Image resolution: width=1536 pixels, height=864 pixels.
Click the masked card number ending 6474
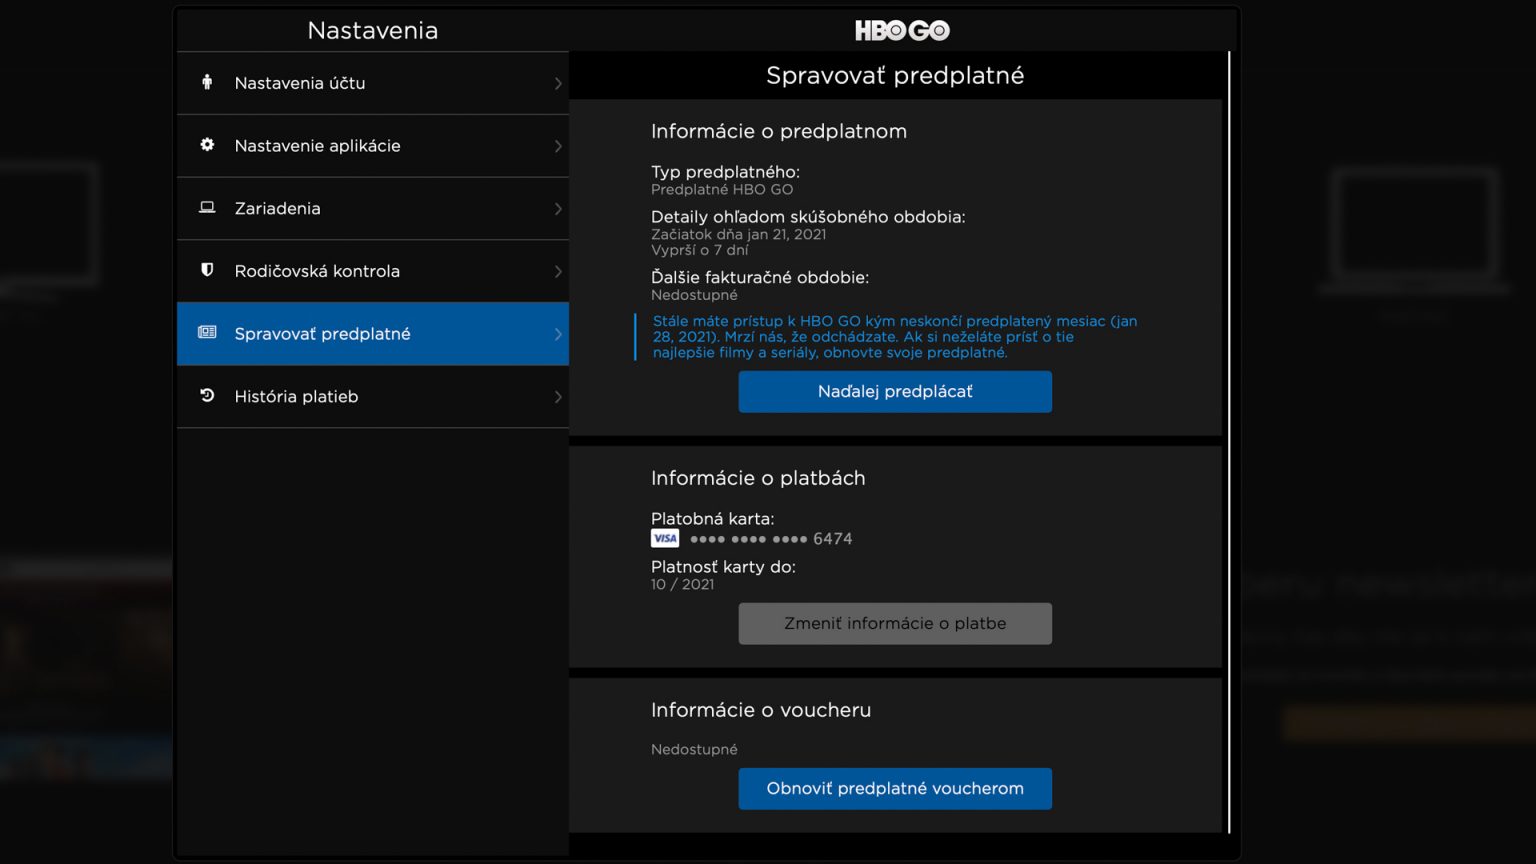pyautogui.click(x=771, y=539)
